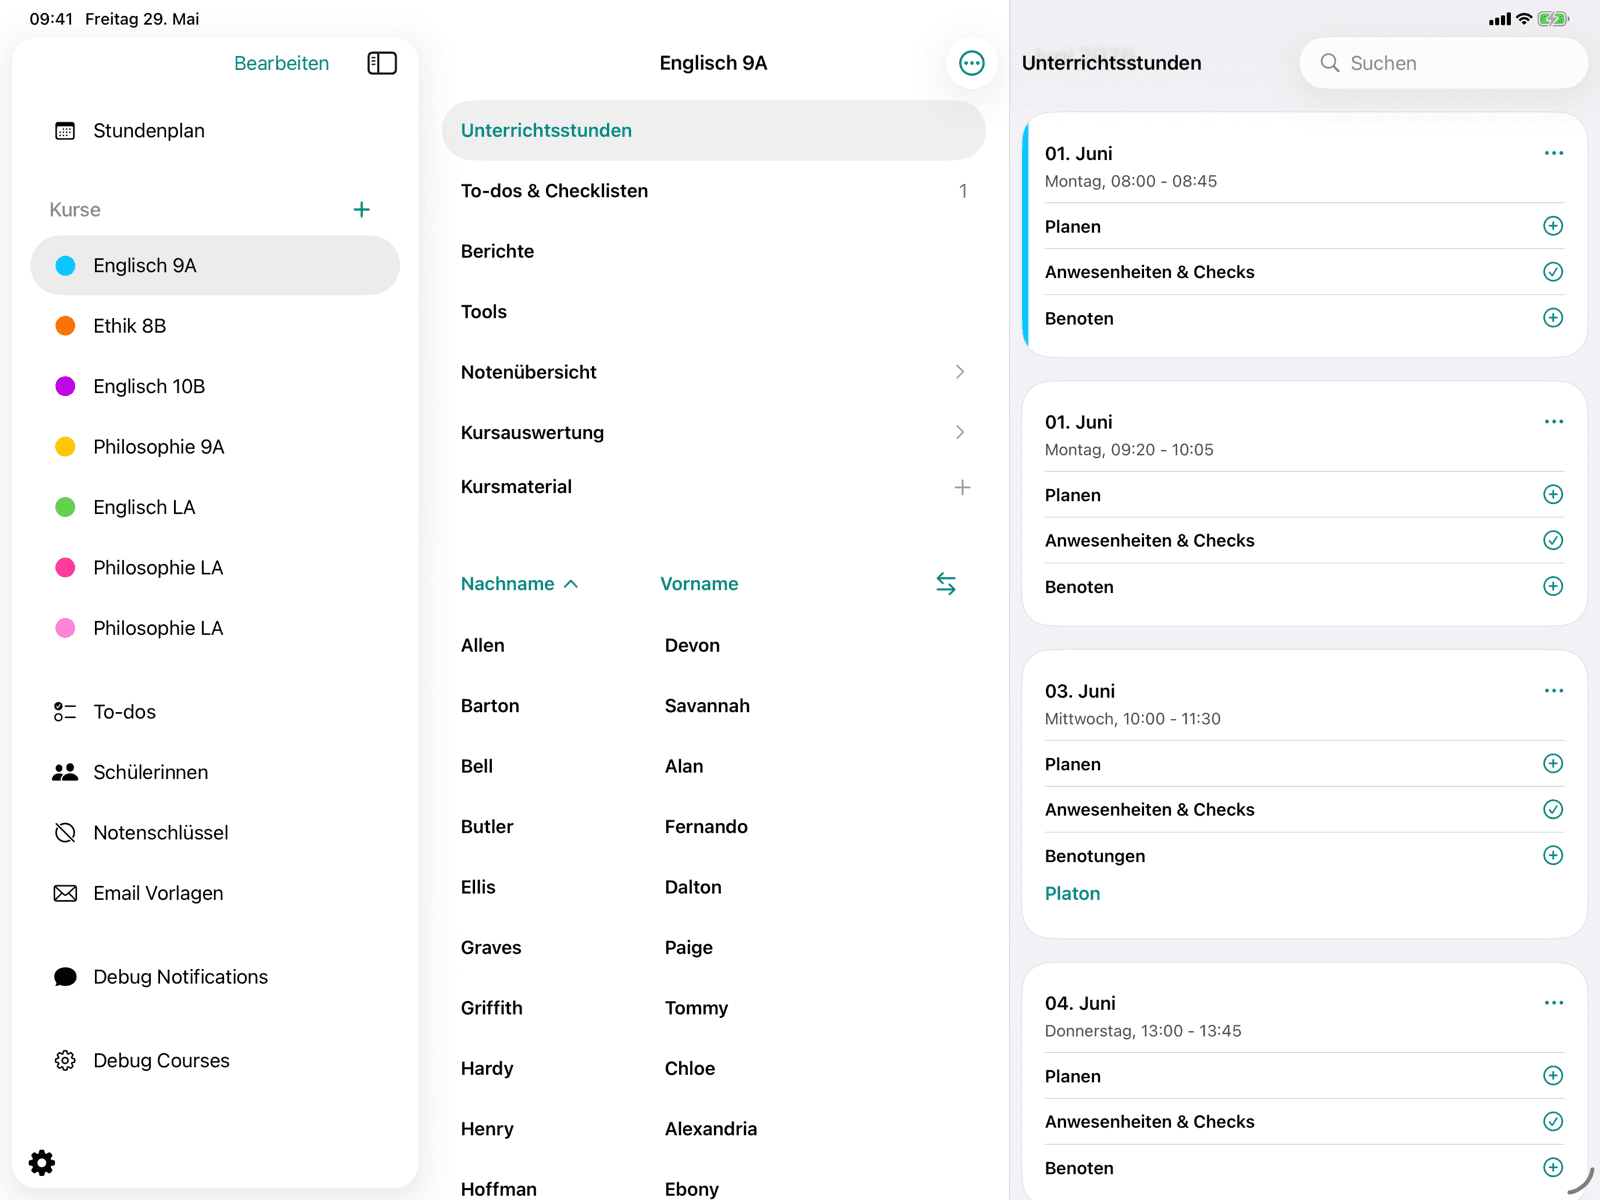Expand the Kursauswertung chevron
The height and width of the screenshot is (1200, 1600).
click(x=960, y=433)
